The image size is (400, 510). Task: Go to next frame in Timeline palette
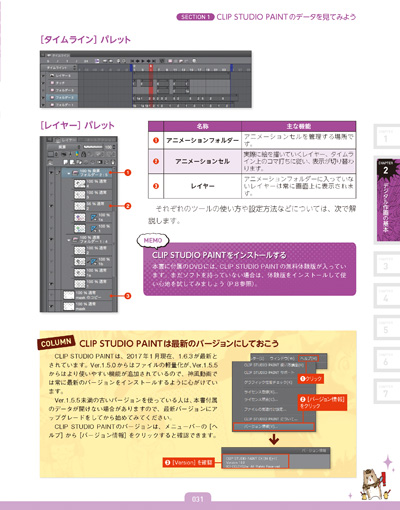[148, 61]
